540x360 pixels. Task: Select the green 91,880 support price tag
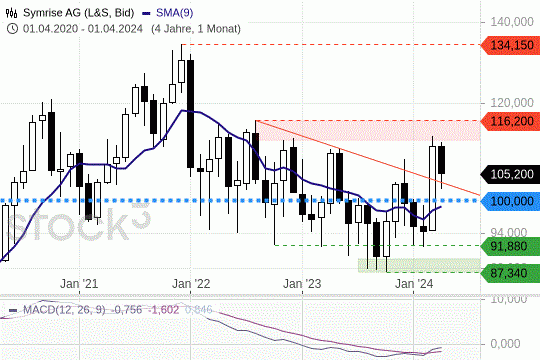point(511,246)
